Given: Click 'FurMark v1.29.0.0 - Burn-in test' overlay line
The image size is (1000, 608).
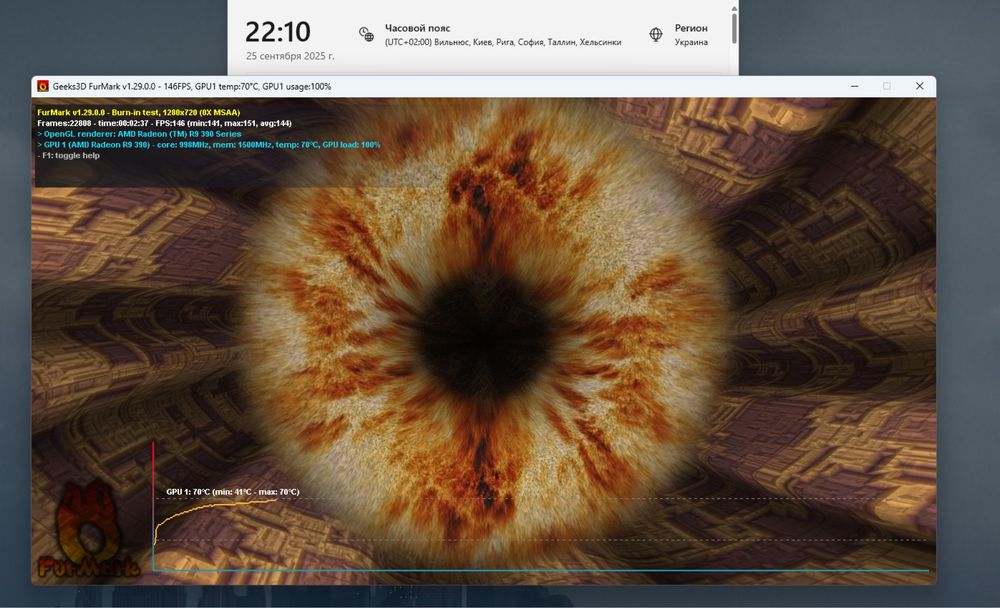Looking at the screenshot, I should pyautogui.click(x=138, y=112).
